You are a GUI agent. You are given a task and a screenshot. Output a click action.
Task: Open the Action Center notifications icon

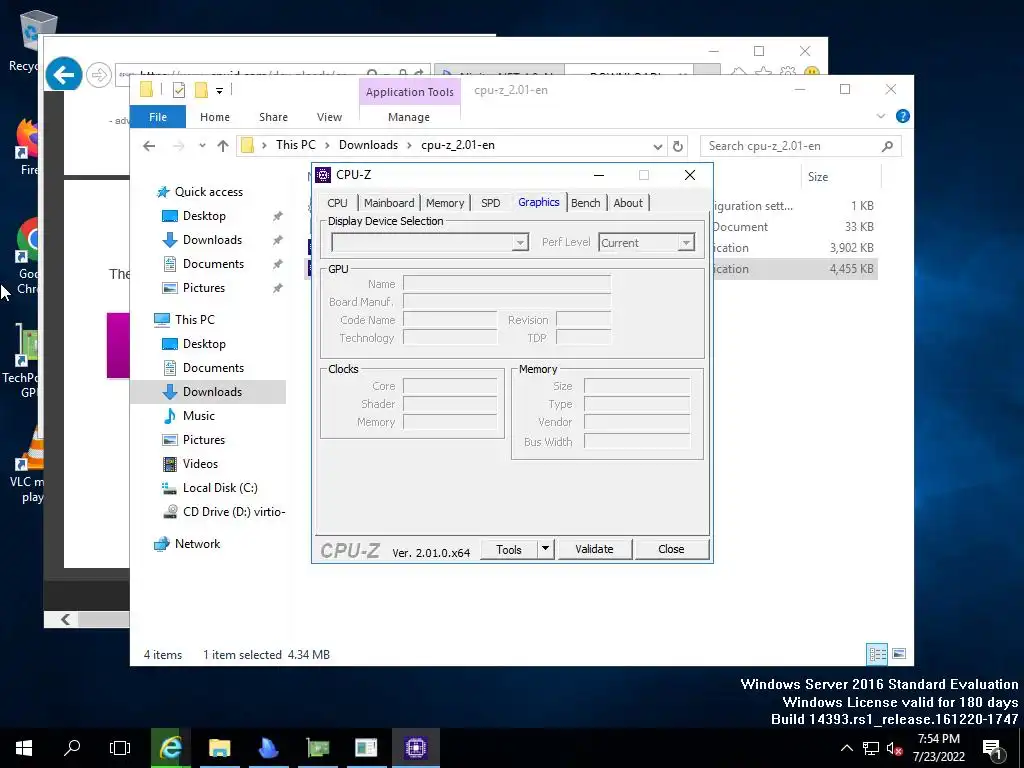[x=993, y=748]
